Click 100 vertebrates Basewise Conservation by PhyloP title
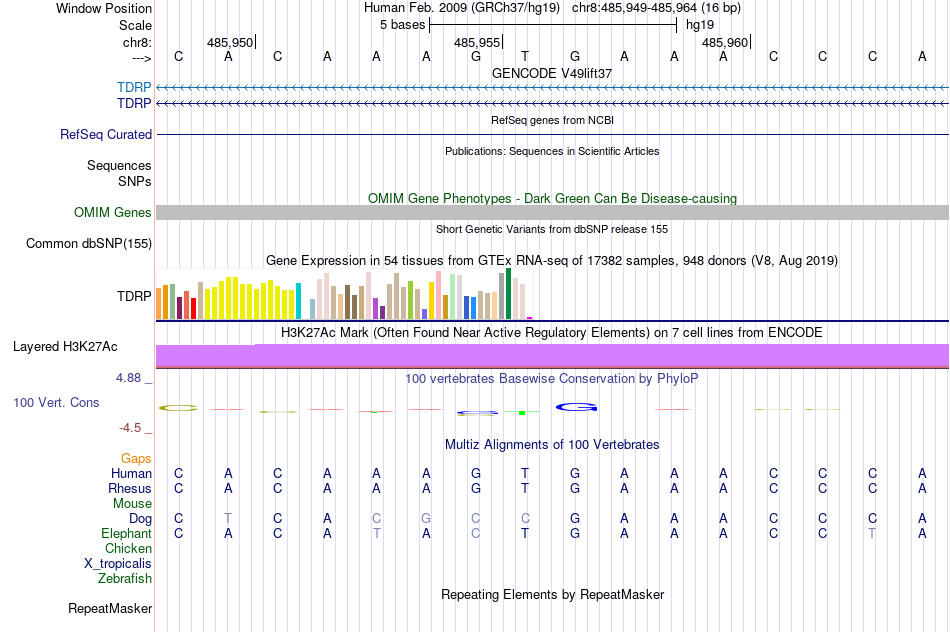This screenshot has height=632, width=950. tap(552, 379)
